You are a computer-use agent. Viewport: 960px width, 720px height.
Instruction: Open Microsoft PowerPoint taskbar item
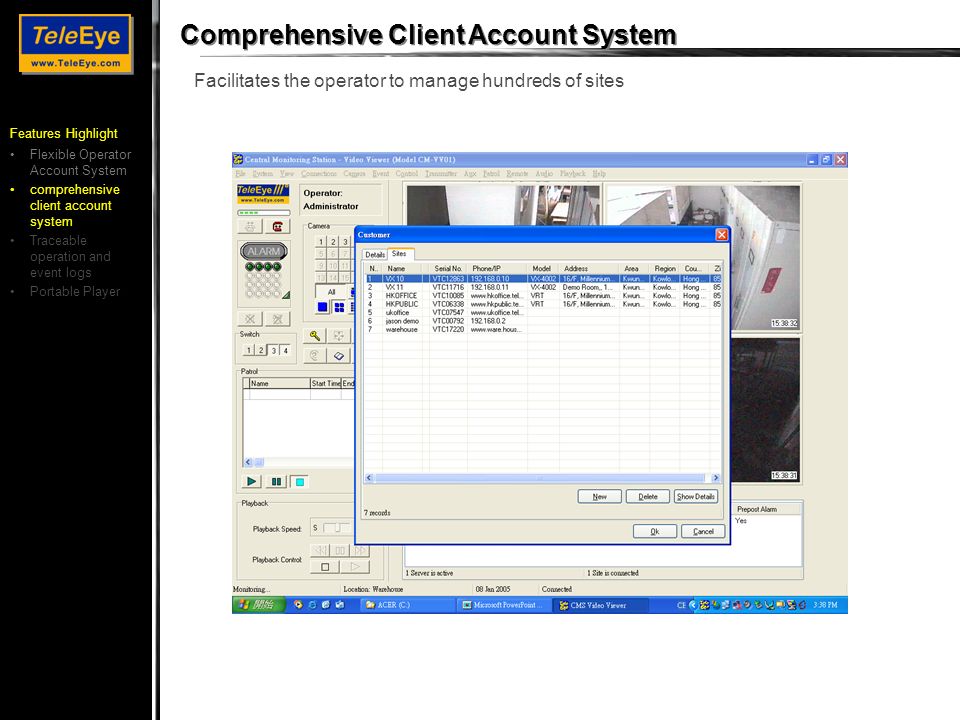[504, 605]
